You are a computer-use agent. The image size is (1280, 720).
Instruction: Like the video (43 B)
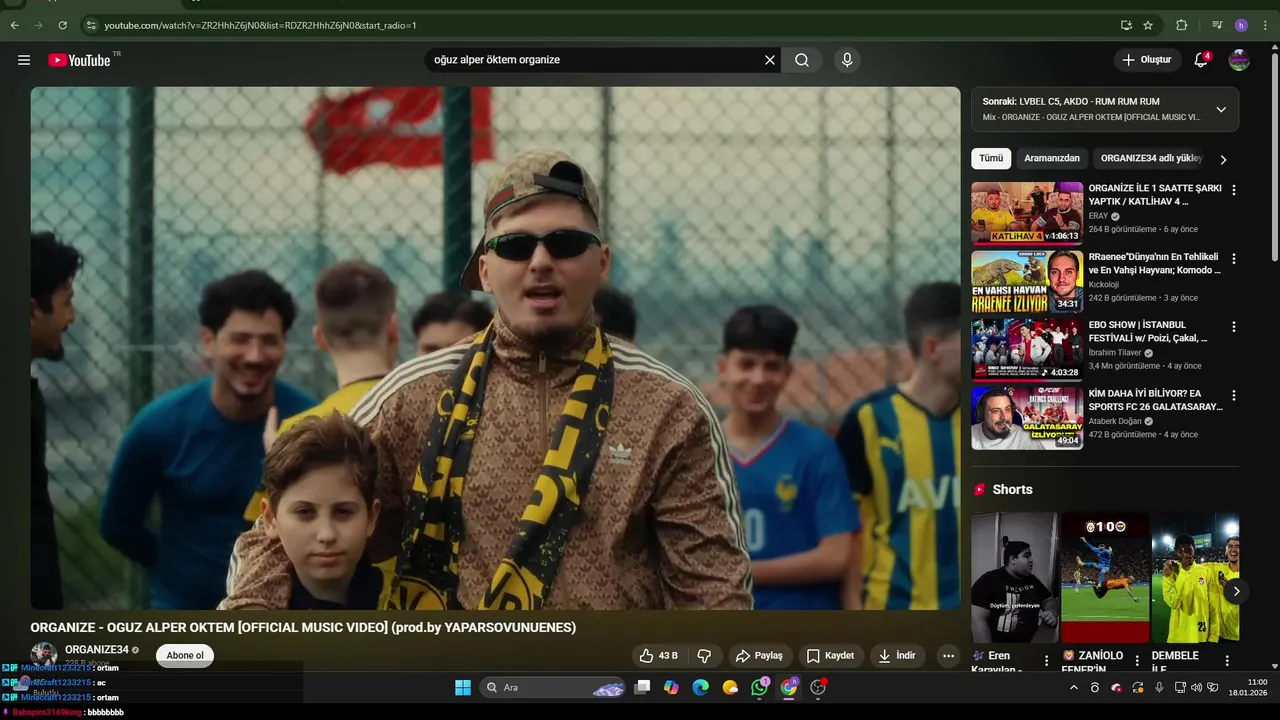(x=658, y=656)
